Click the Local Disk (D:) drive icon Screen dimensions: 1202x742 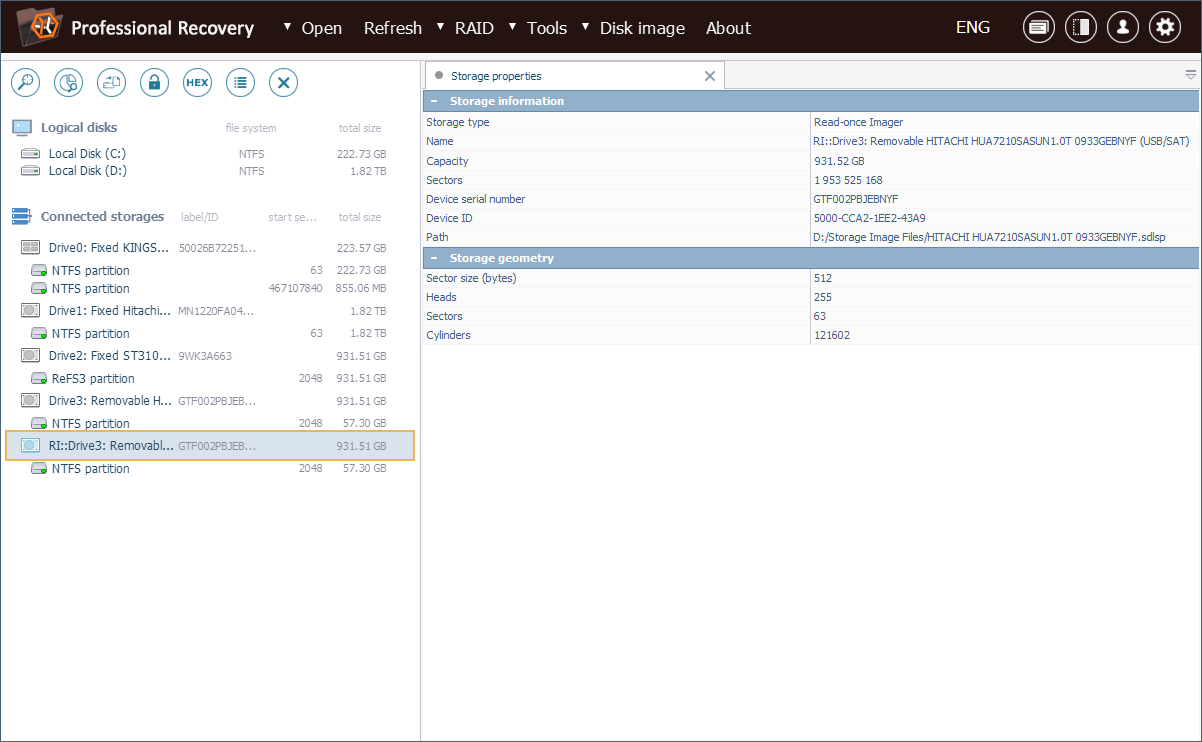pos(31,171)
